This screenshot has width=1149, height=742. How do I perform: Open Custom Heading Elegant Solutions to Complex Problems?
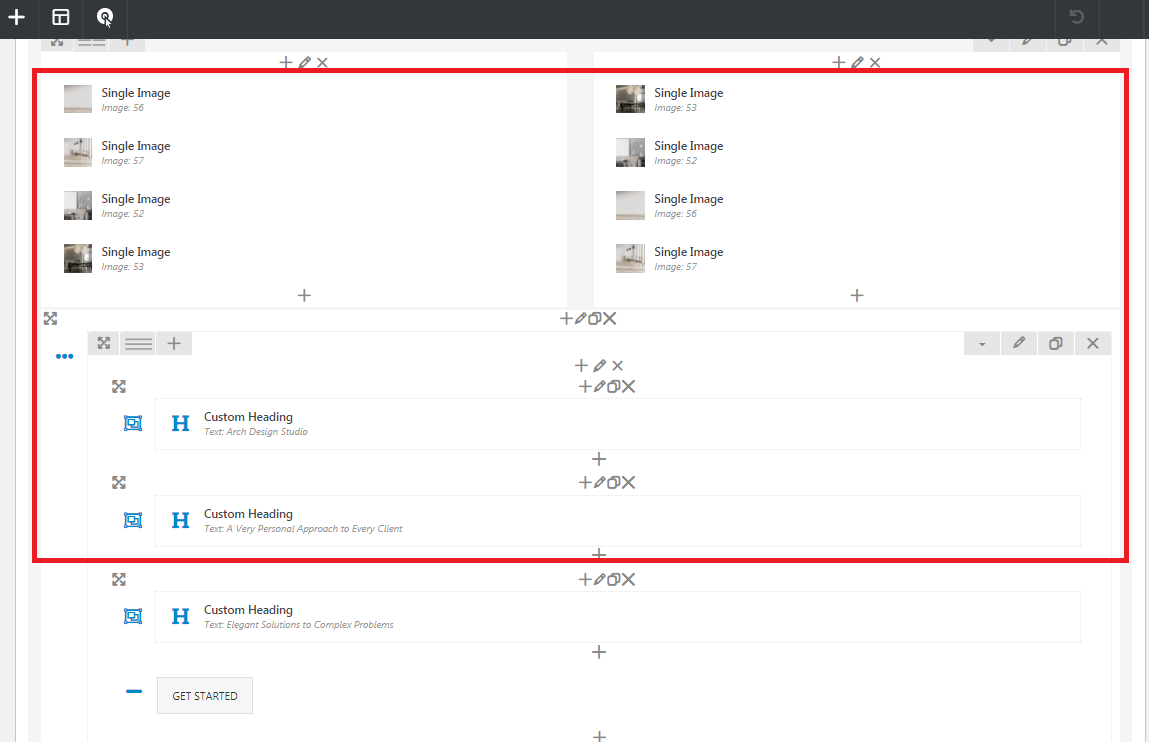(x=617, y=617)
